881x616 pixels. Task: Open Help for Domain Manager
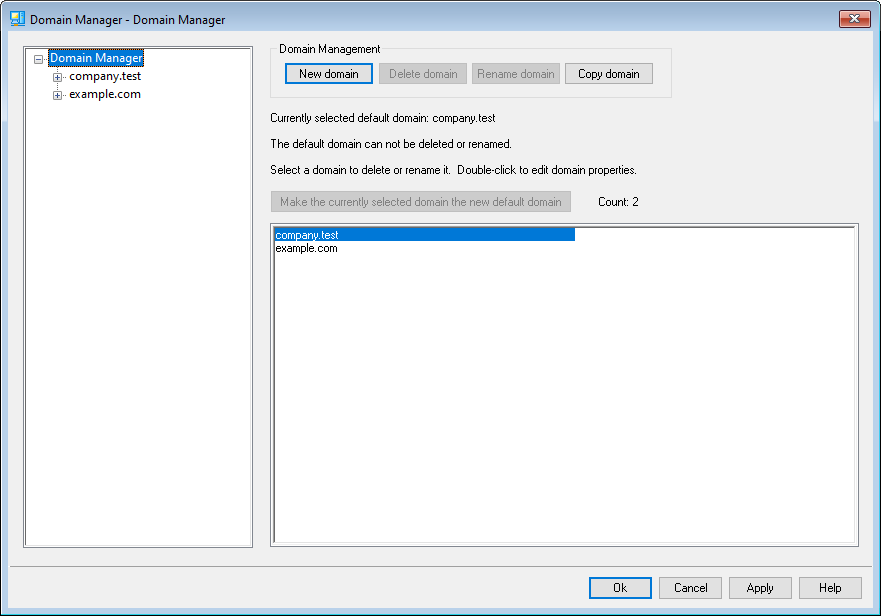pyautogui.click(x=830, y=588)
